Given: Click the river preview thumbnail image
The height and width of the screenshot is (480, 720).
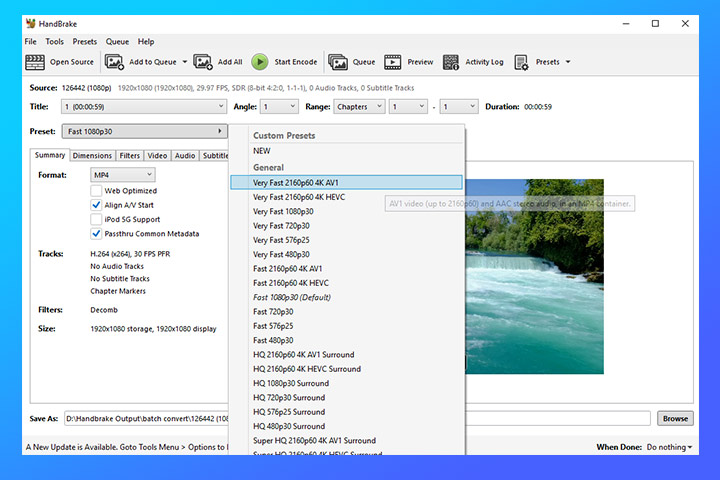Looking at the screenshot, I should tap(534, 277).
